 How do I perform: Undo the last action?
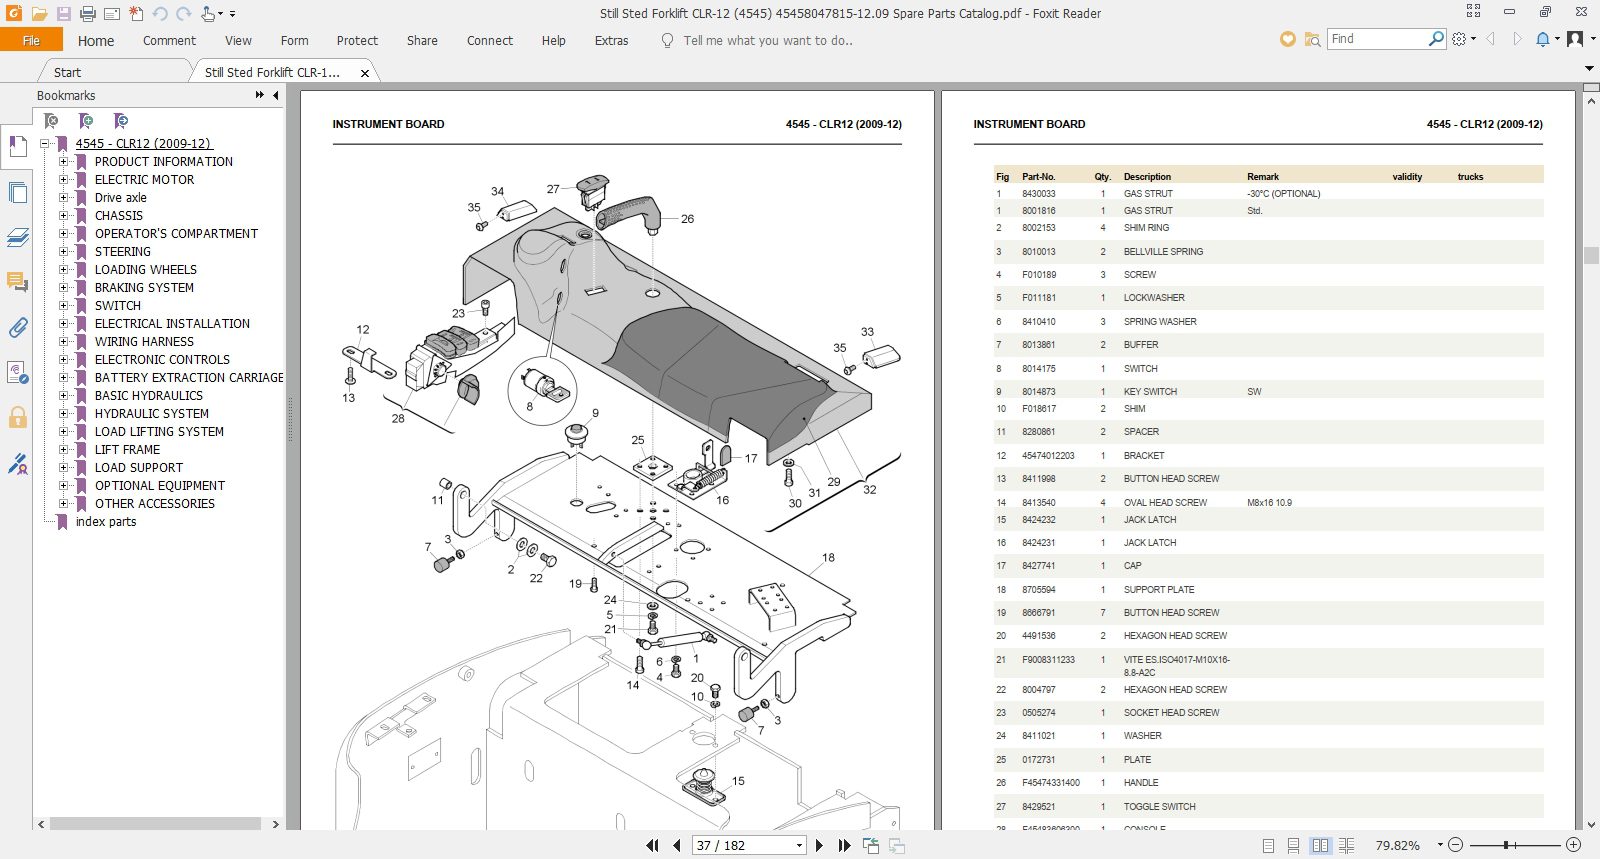(160, 14)
